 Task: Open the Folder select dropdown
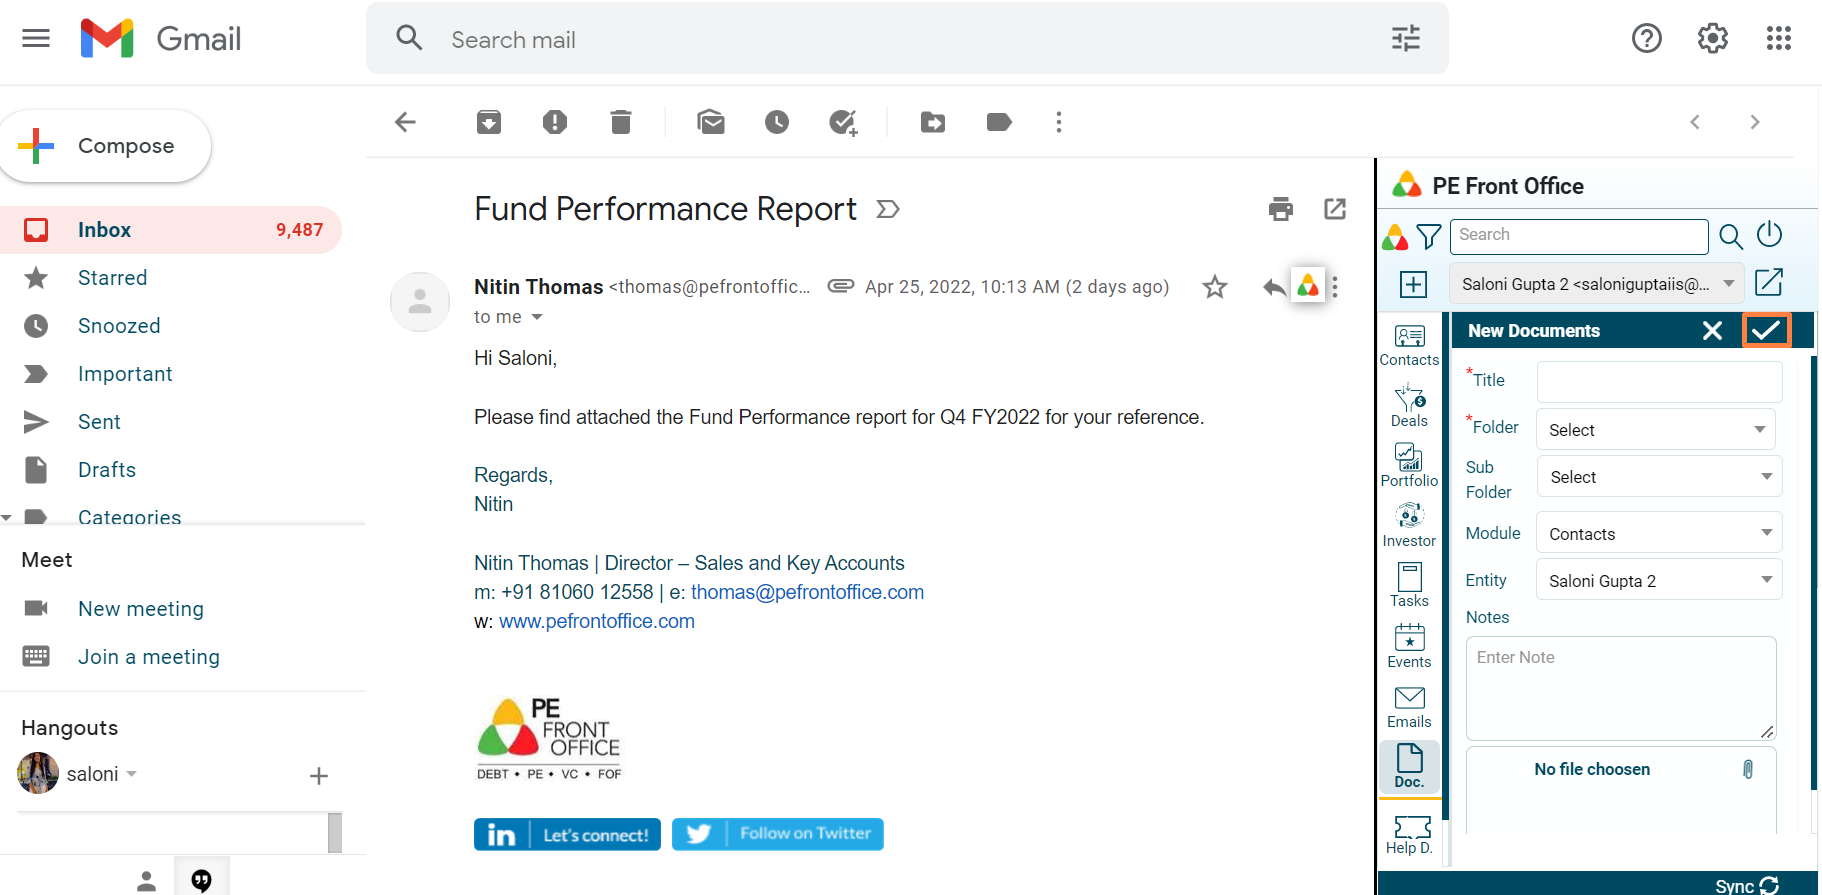[1655, 430]
